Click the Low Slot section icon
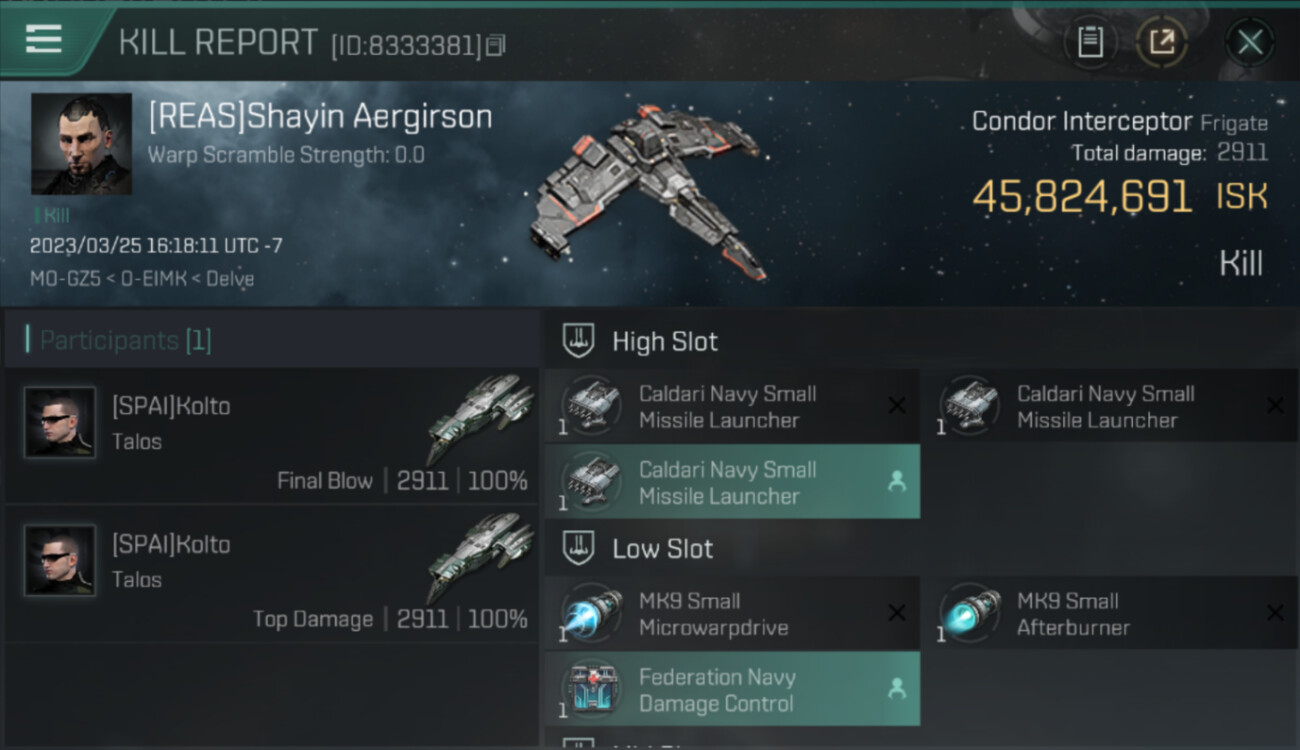The height and width of the screenshot is (750, 1300). [579, 548]
